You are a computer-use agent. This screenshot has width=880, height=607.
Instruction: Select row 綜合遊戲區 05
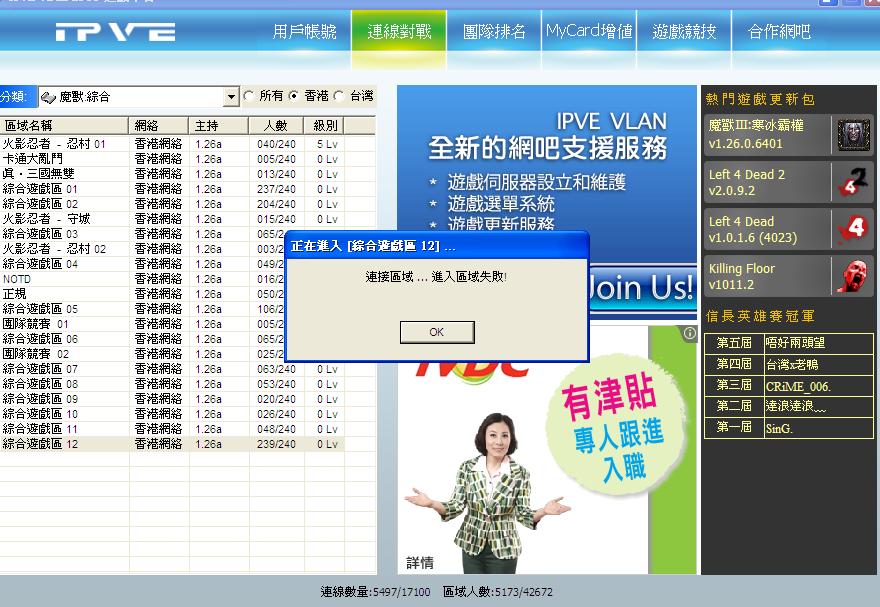[143, 309]
